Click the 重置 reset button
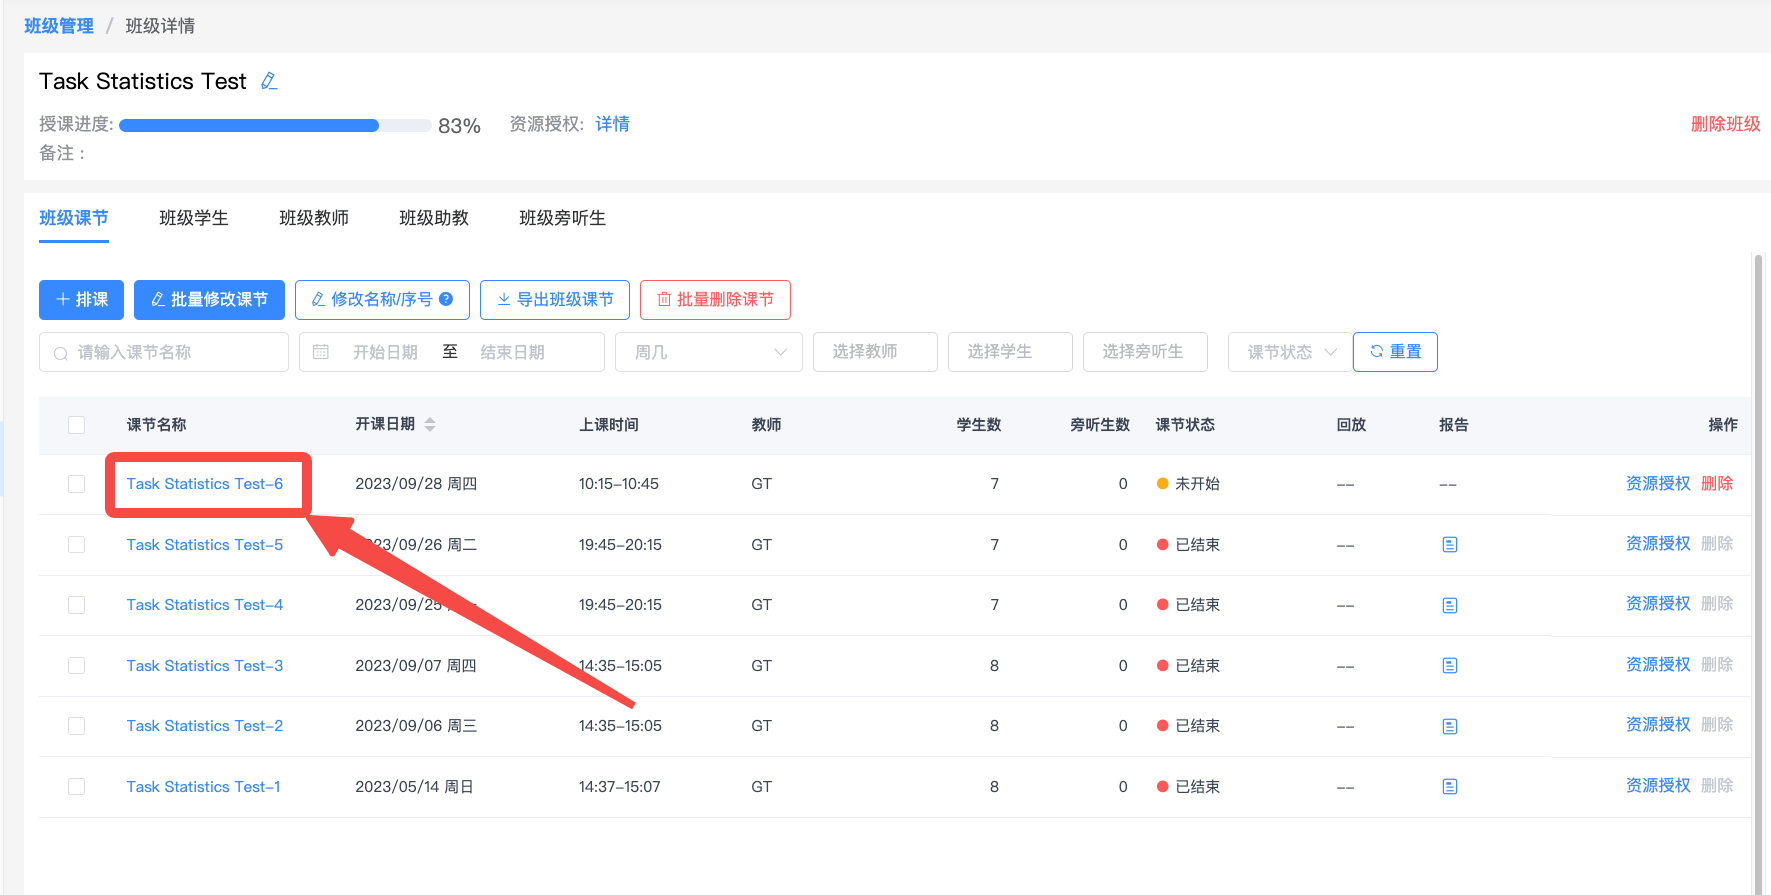The height and width of the screenshot is (895, 1771). [1395, 352]
